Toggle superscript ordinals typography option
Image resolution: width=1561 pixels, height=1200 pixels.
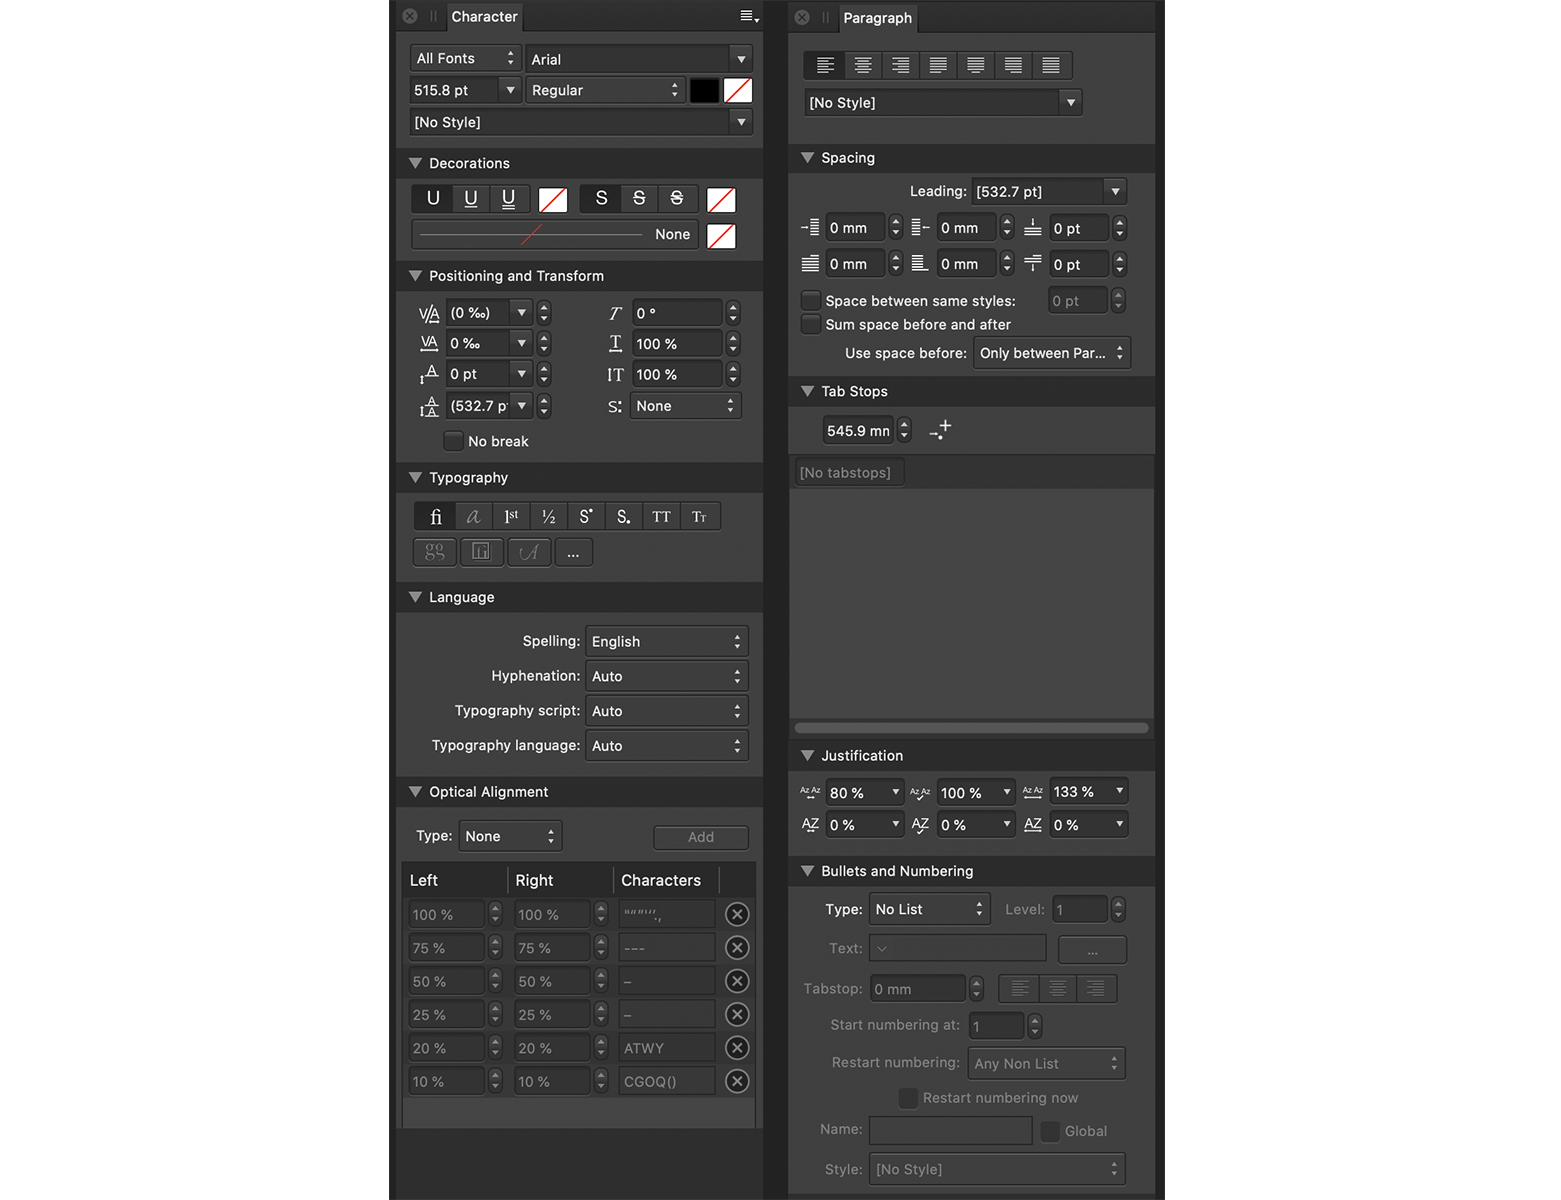click(x=510, y=516)
